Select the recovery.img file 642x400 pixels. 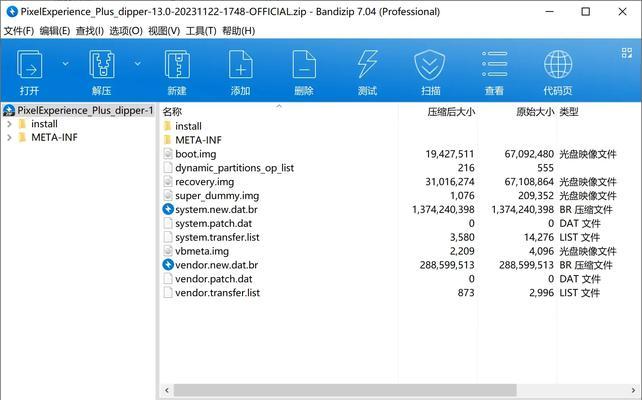click(205, 182)
